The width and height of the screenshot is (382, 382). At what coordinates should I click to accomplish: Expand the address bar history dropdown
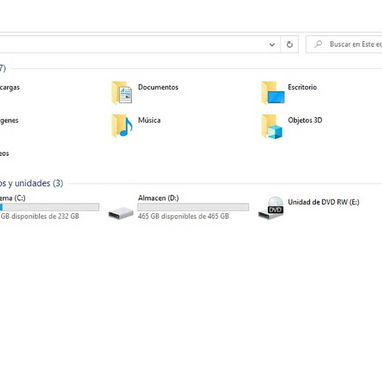click(x=272, y=44)
